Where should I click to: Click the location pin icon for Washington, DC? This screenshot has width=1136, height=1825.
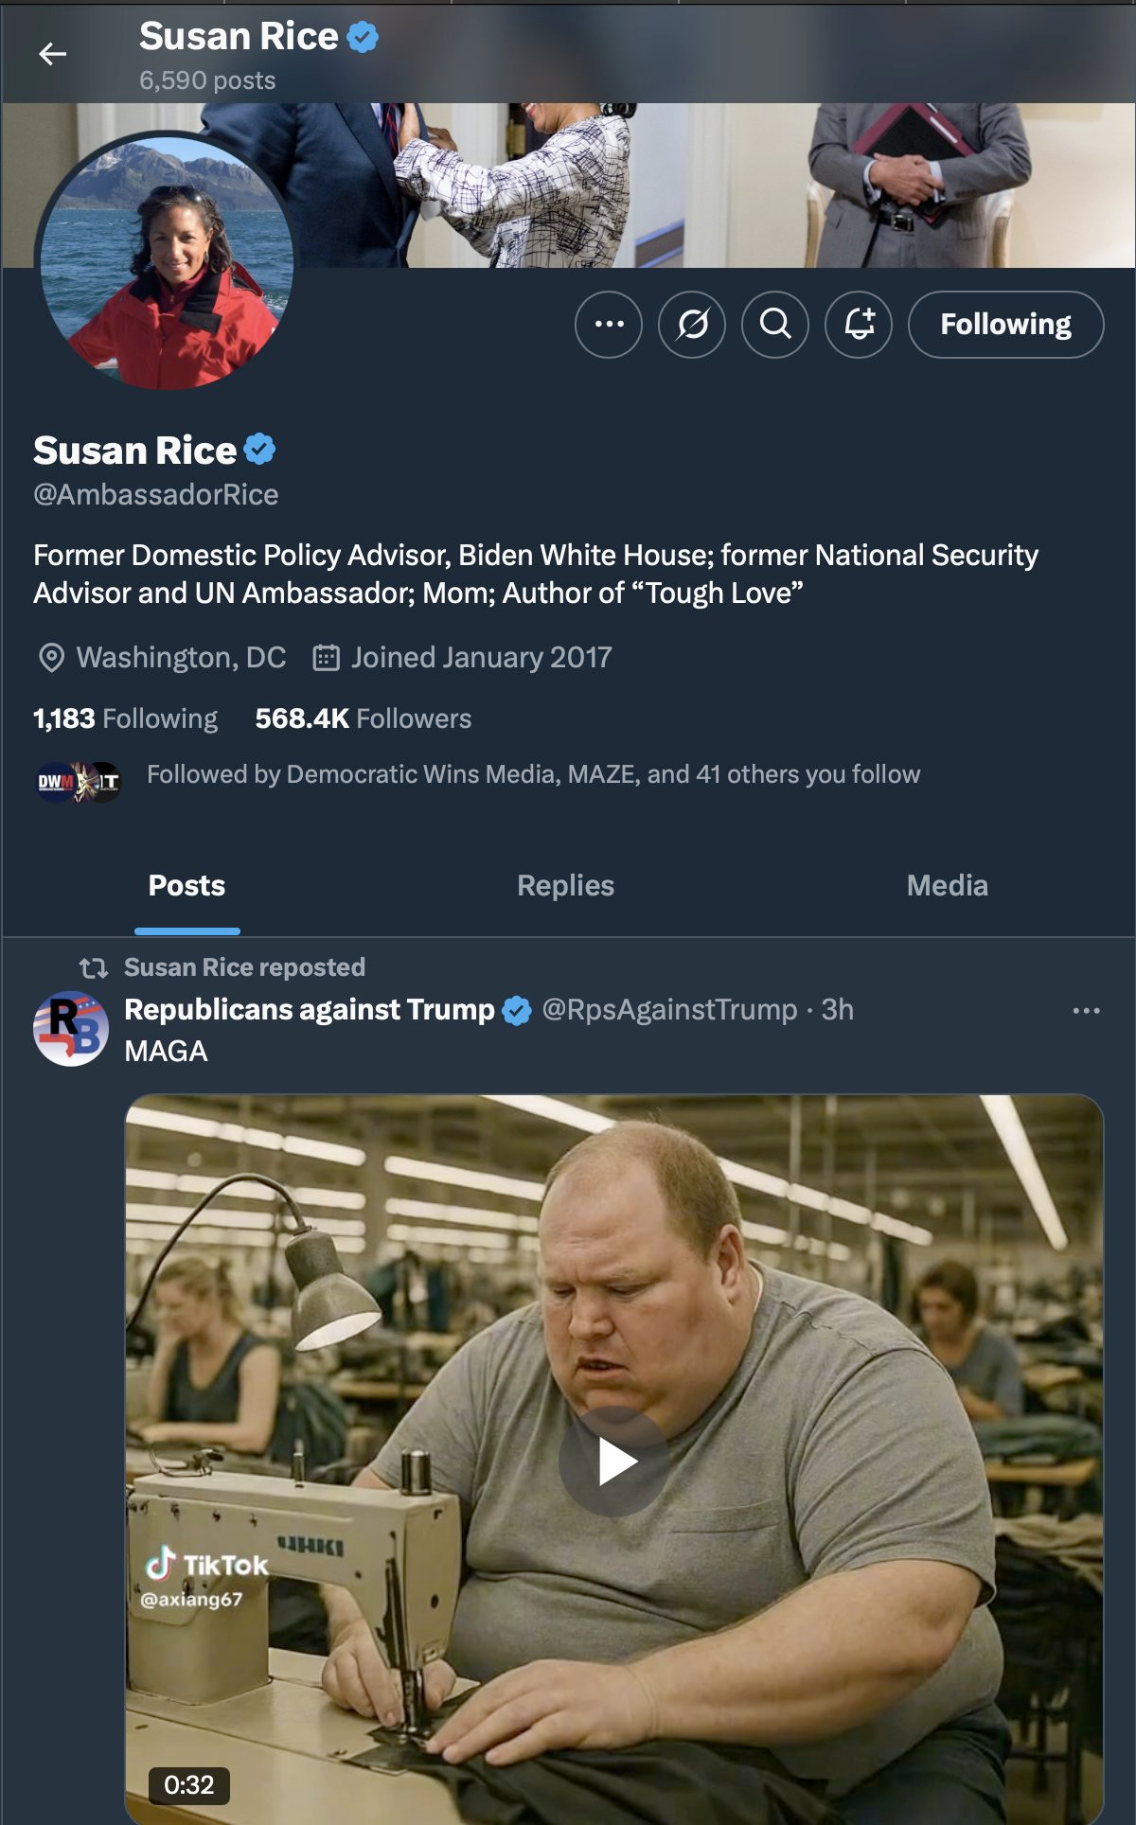[x=51, y=657]
